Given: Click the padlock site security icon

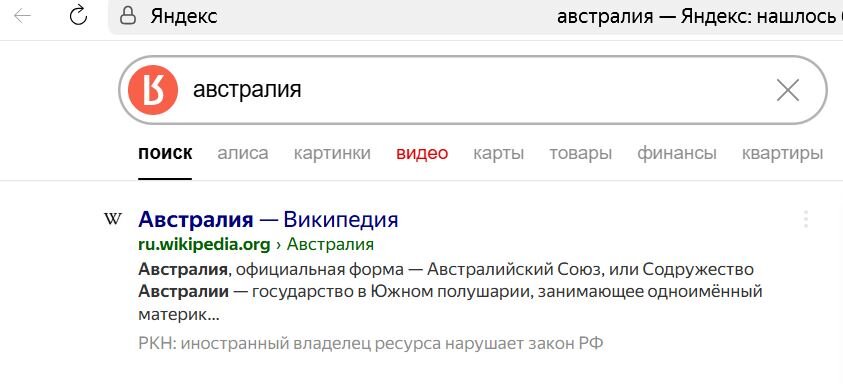Looking at the screenshot, I should 127,16.
